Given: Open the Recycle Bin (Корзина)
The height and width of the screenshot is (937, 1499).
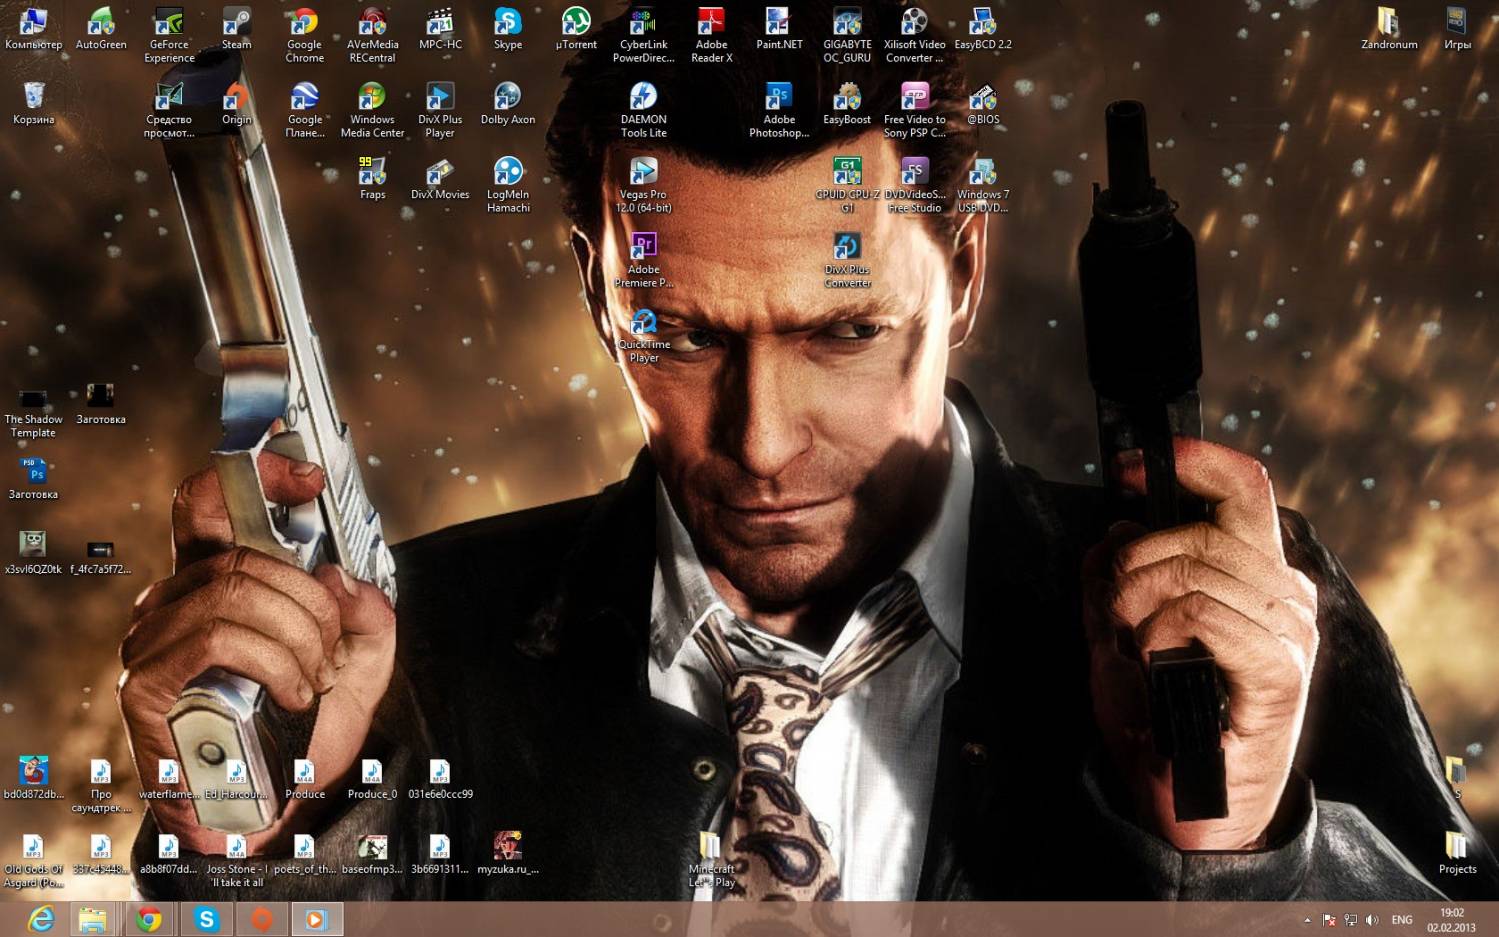Looking at the screenshot, I should coord(33,104).
